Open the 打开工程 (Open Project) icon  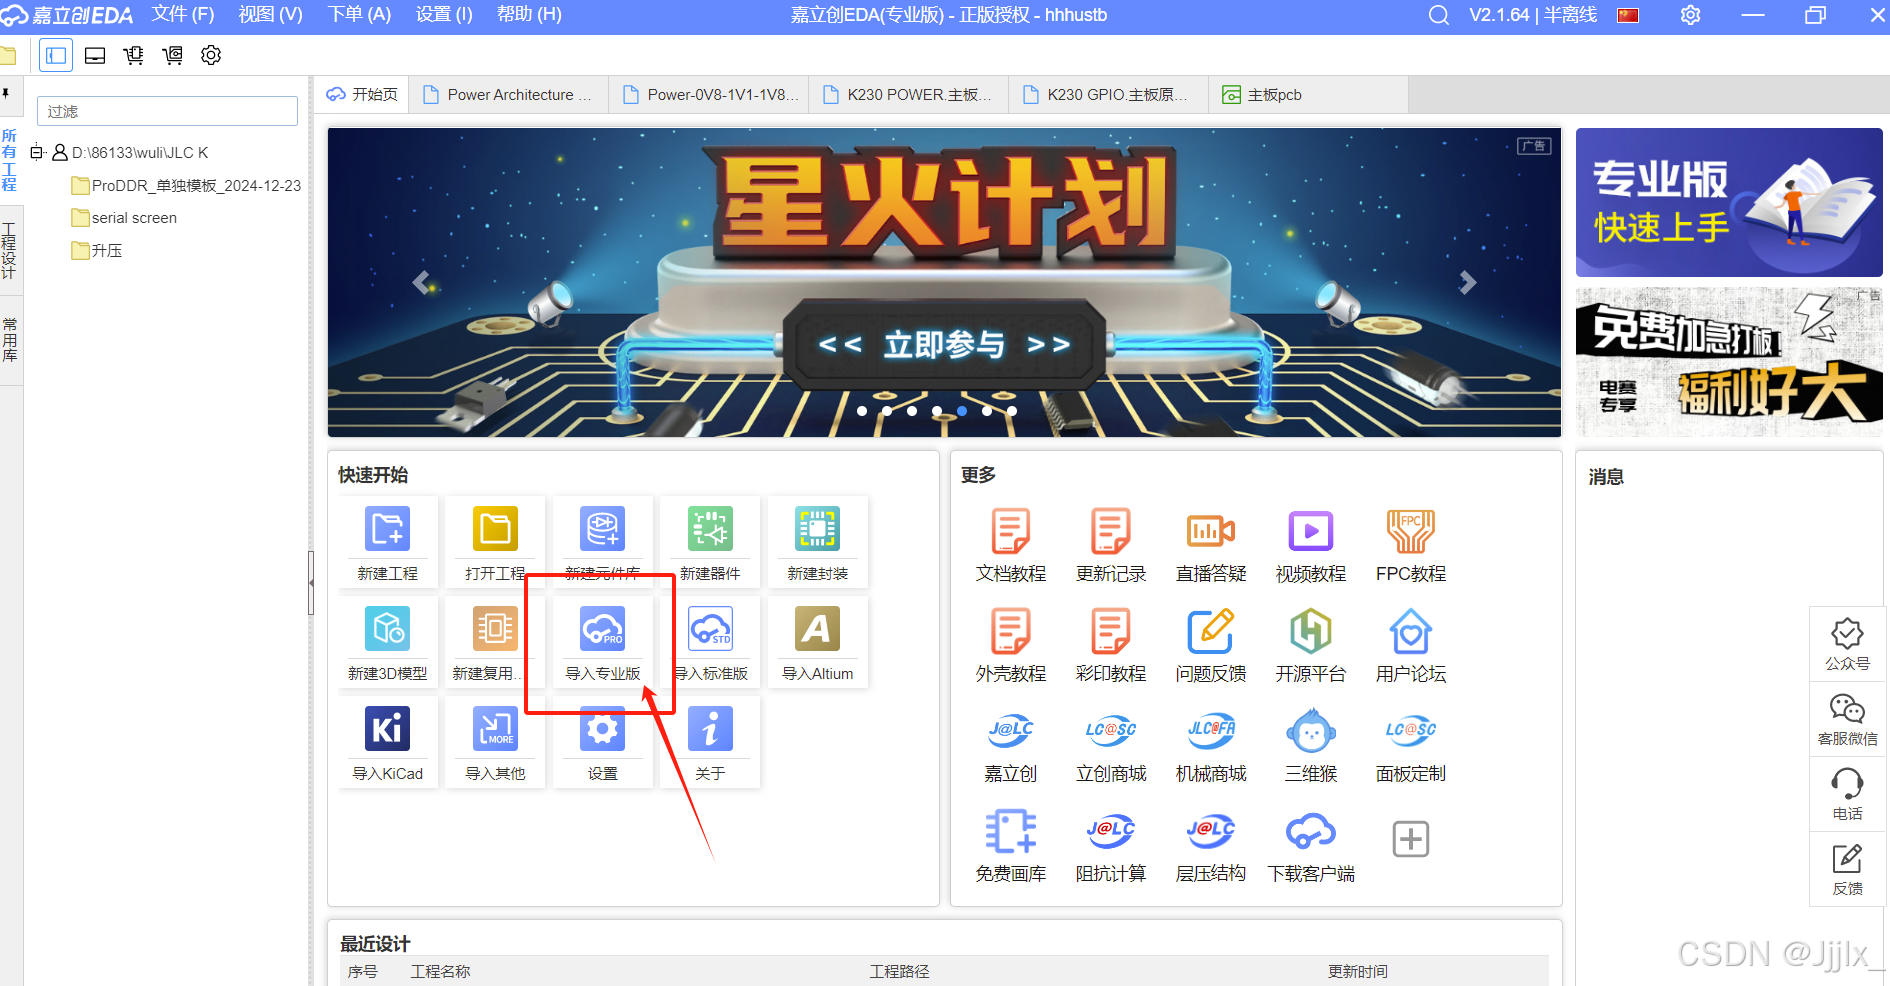pos(495,529)
